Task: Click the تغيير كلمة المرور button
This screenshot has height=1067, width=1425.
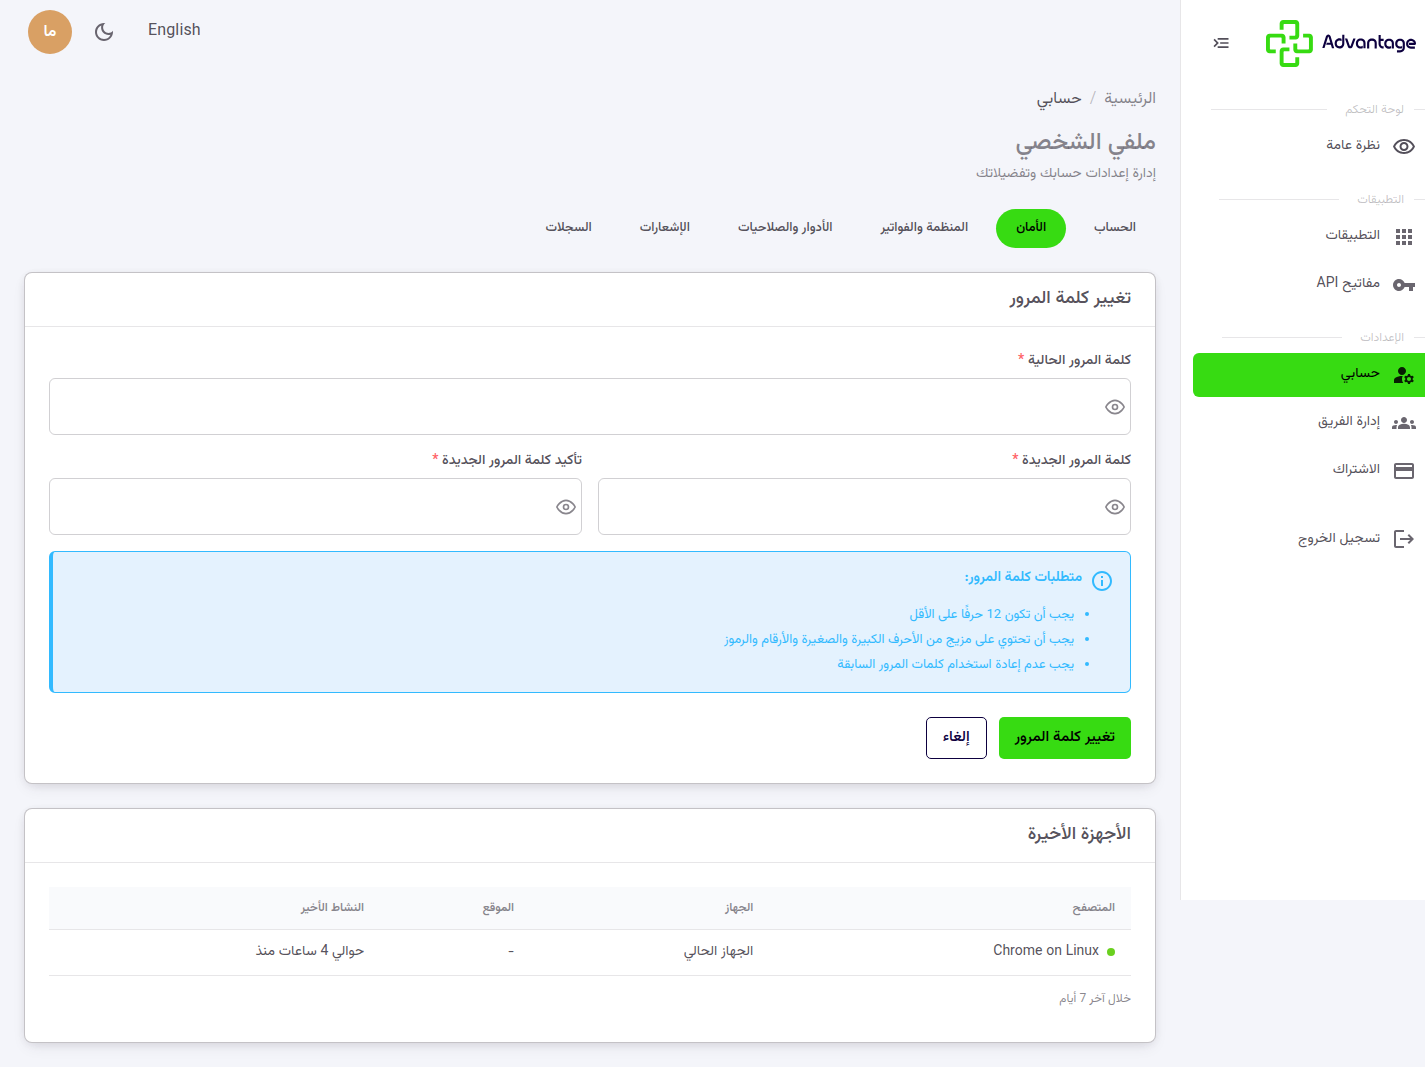Action: pos(1065,738)
